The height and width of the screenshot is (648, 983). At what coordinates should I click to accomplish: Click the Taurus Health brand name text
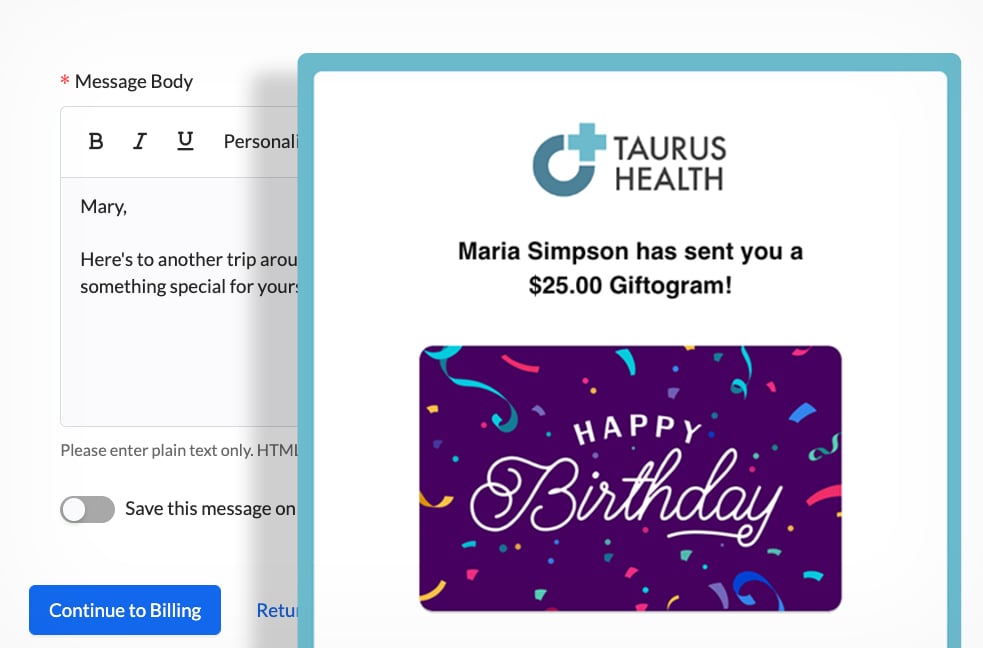[670, 164]
